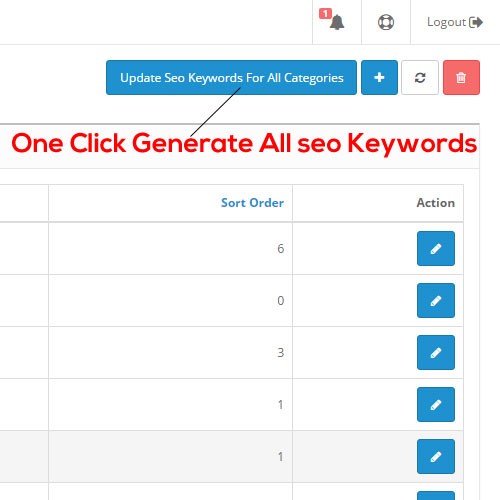Click the Action column header
The width and height of the screenshot is (500, 500).
point(435,203)
